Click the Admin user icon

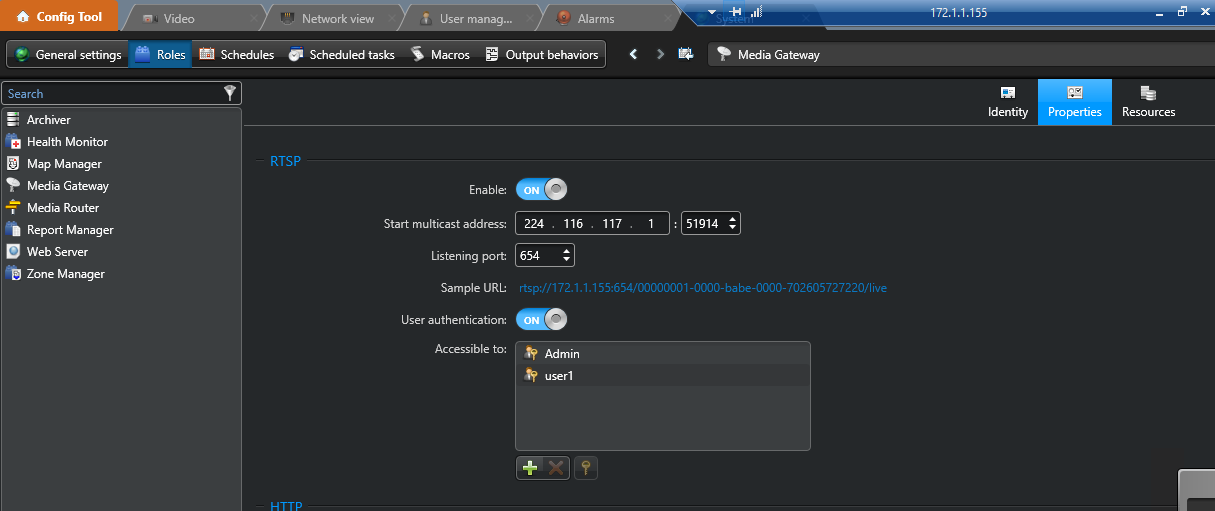tap(531, 354)
